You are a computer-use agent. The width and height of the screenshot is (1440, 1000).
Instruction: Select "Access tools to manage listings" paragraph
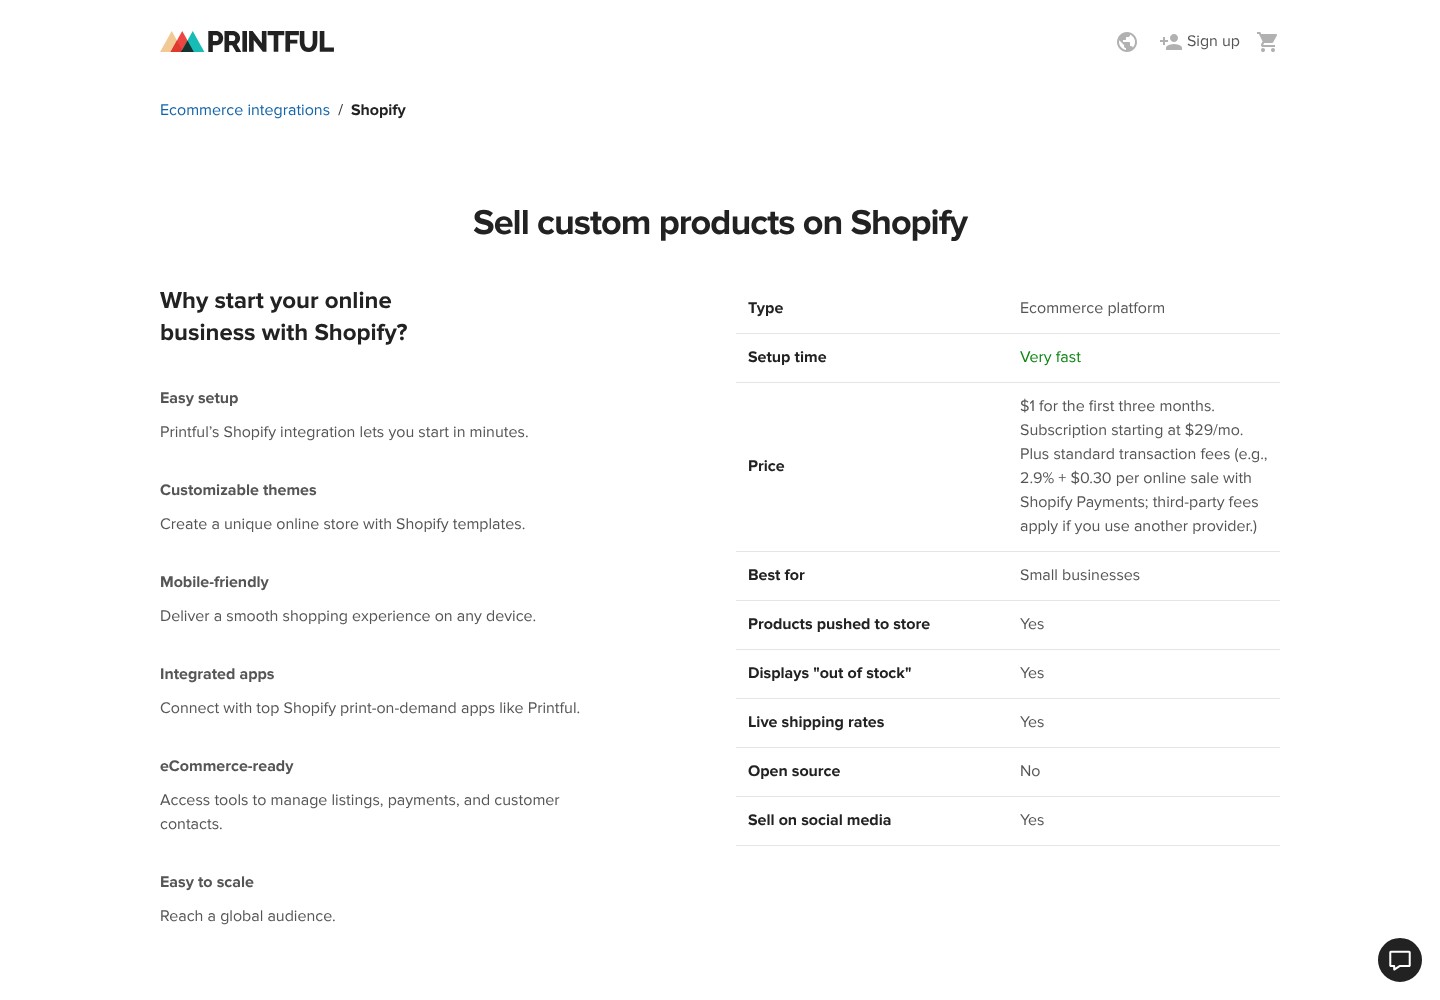coord(360,812)
